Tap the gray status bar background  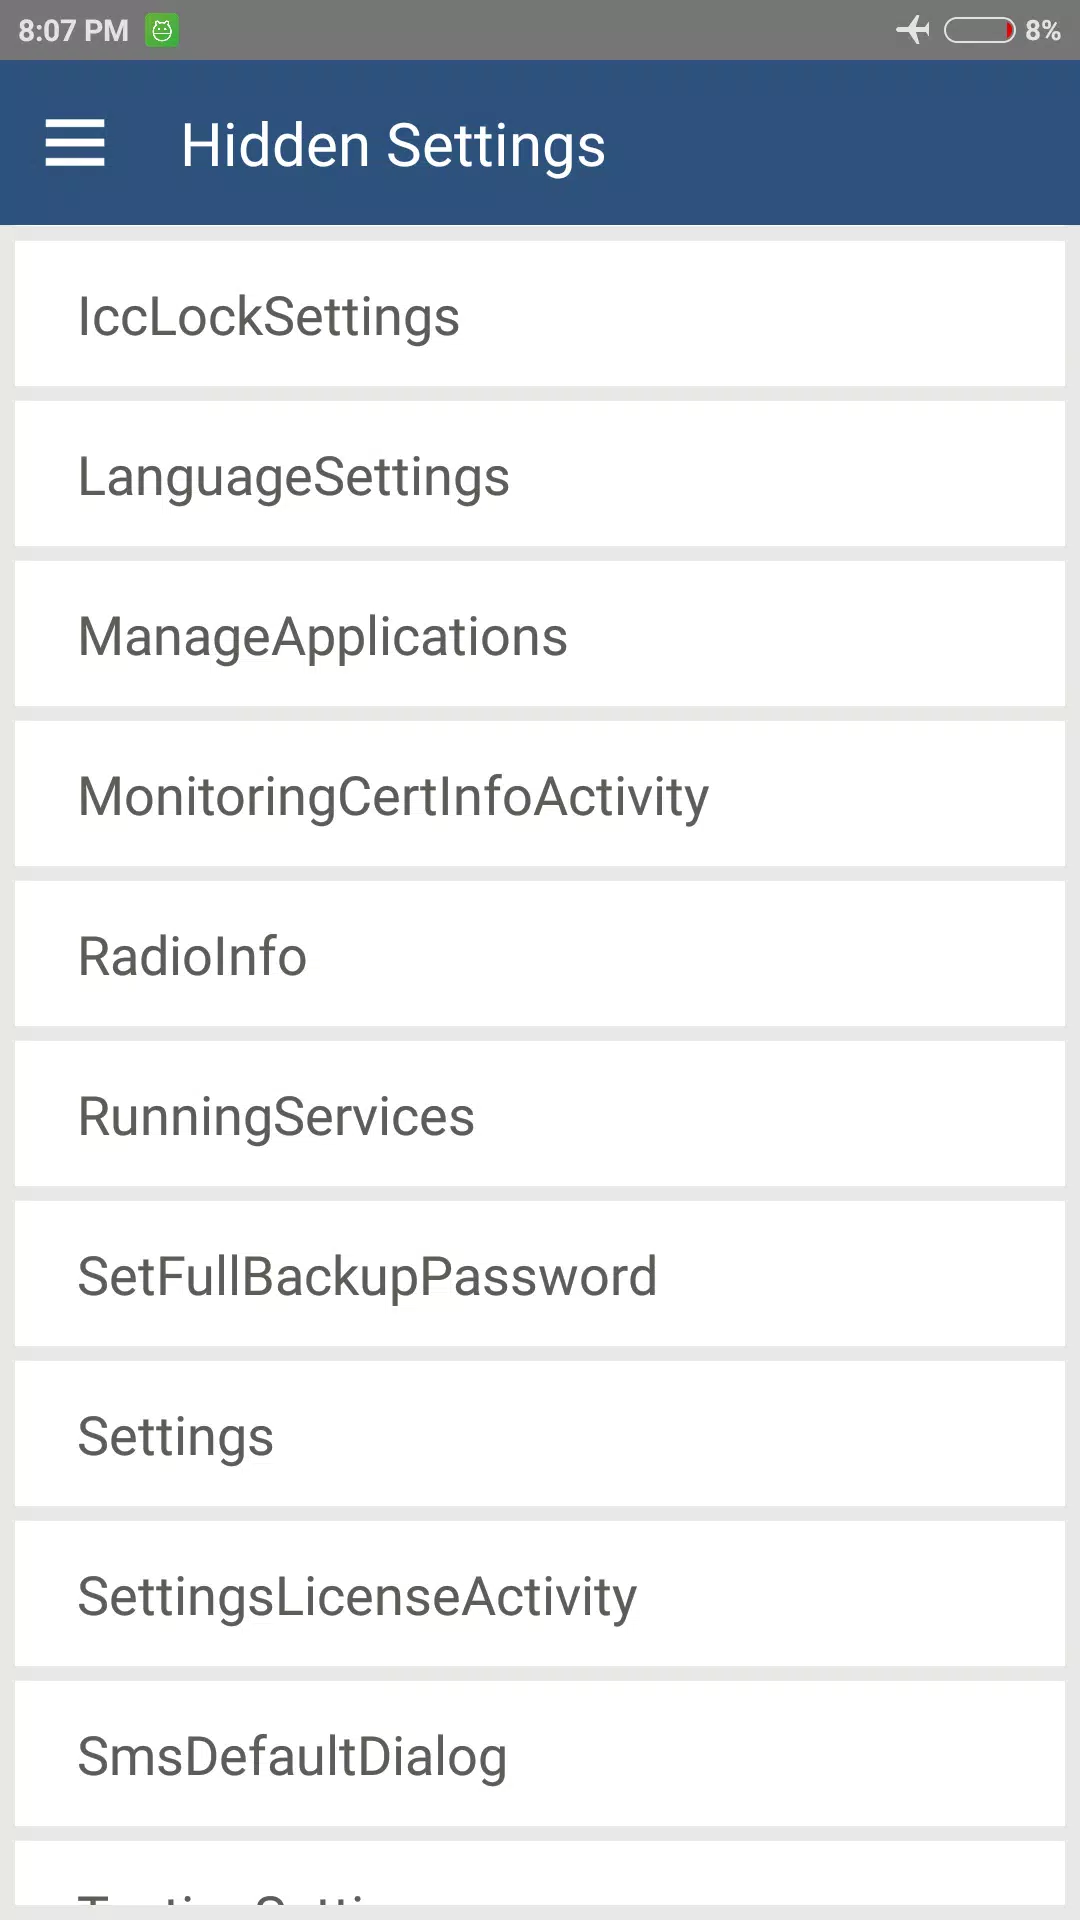[540, 30]
